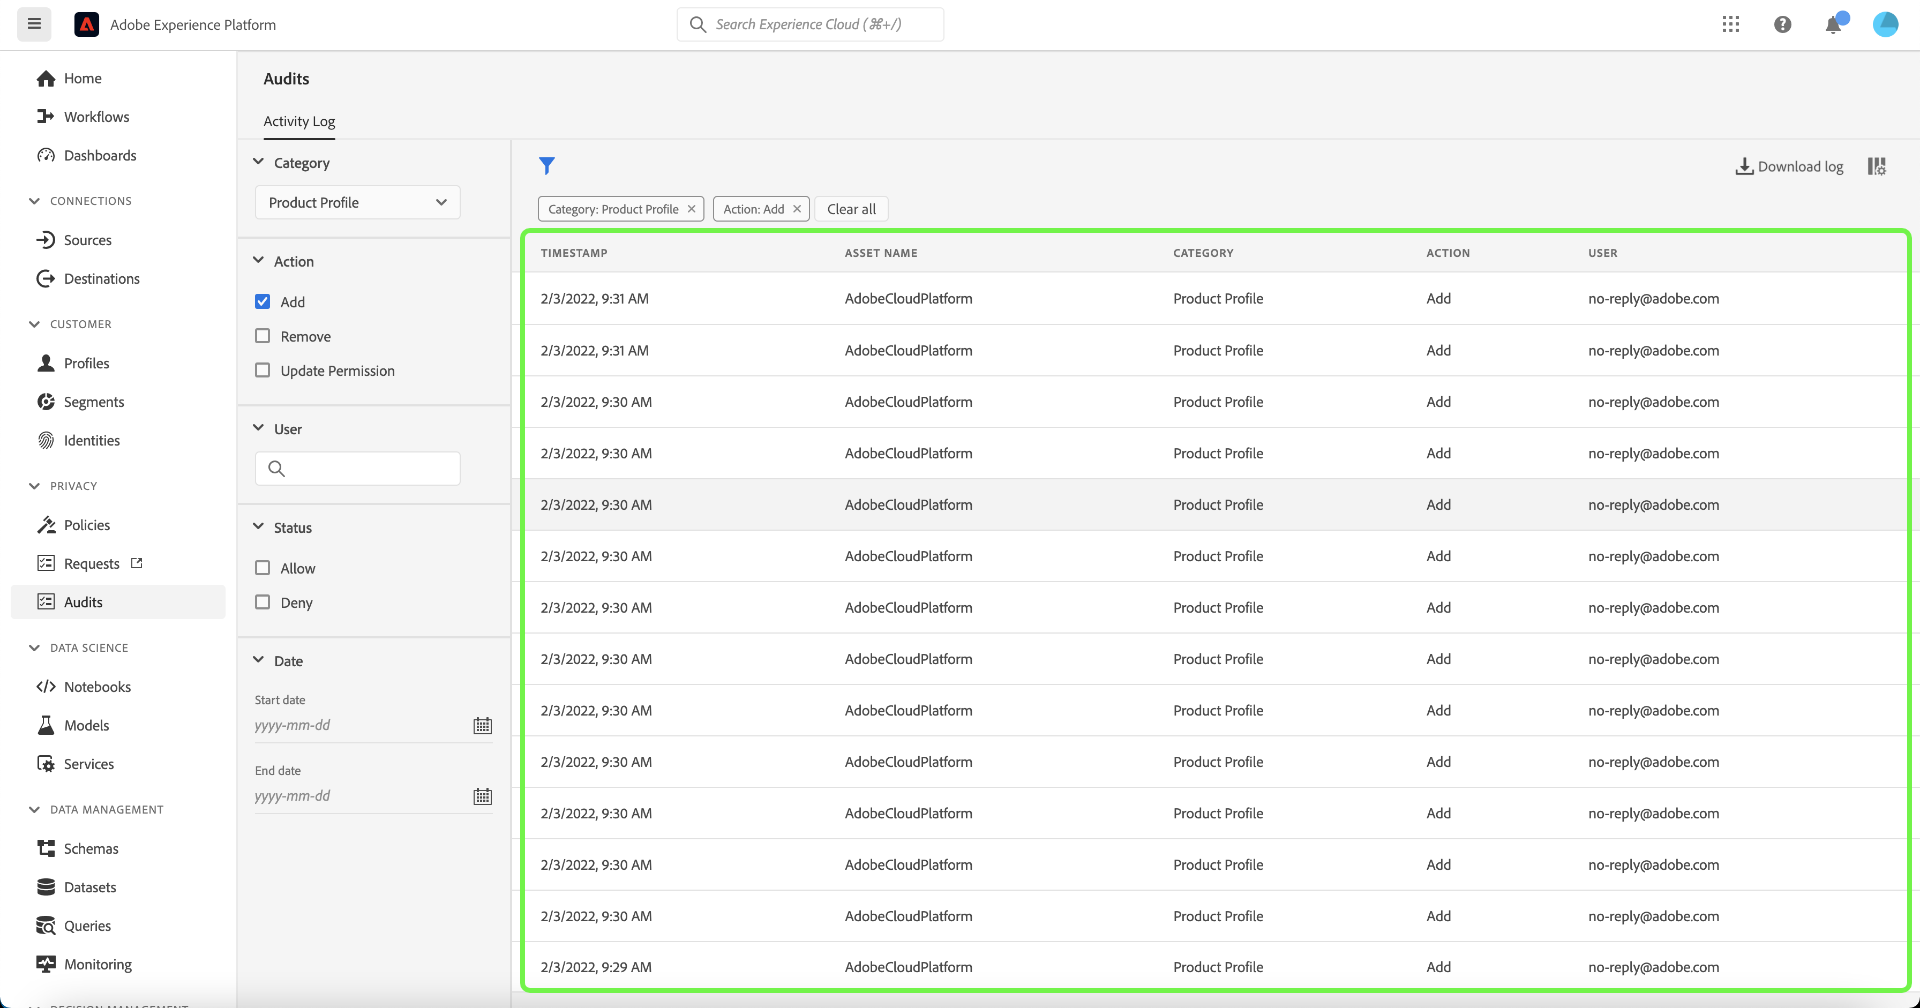Select the Activity Log tab
The width and height of the screenshot is (1920, 1008).
coord(299,121)
